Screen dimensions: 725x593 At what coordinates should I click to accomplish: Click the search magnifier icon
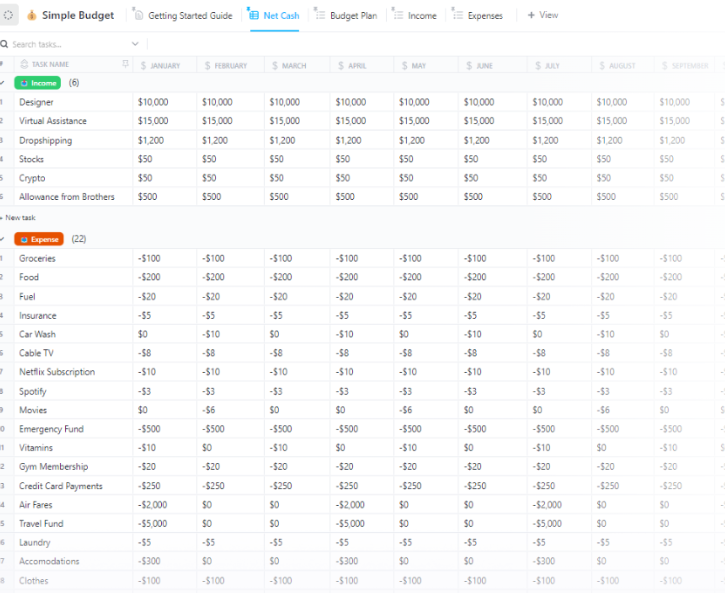5,45
